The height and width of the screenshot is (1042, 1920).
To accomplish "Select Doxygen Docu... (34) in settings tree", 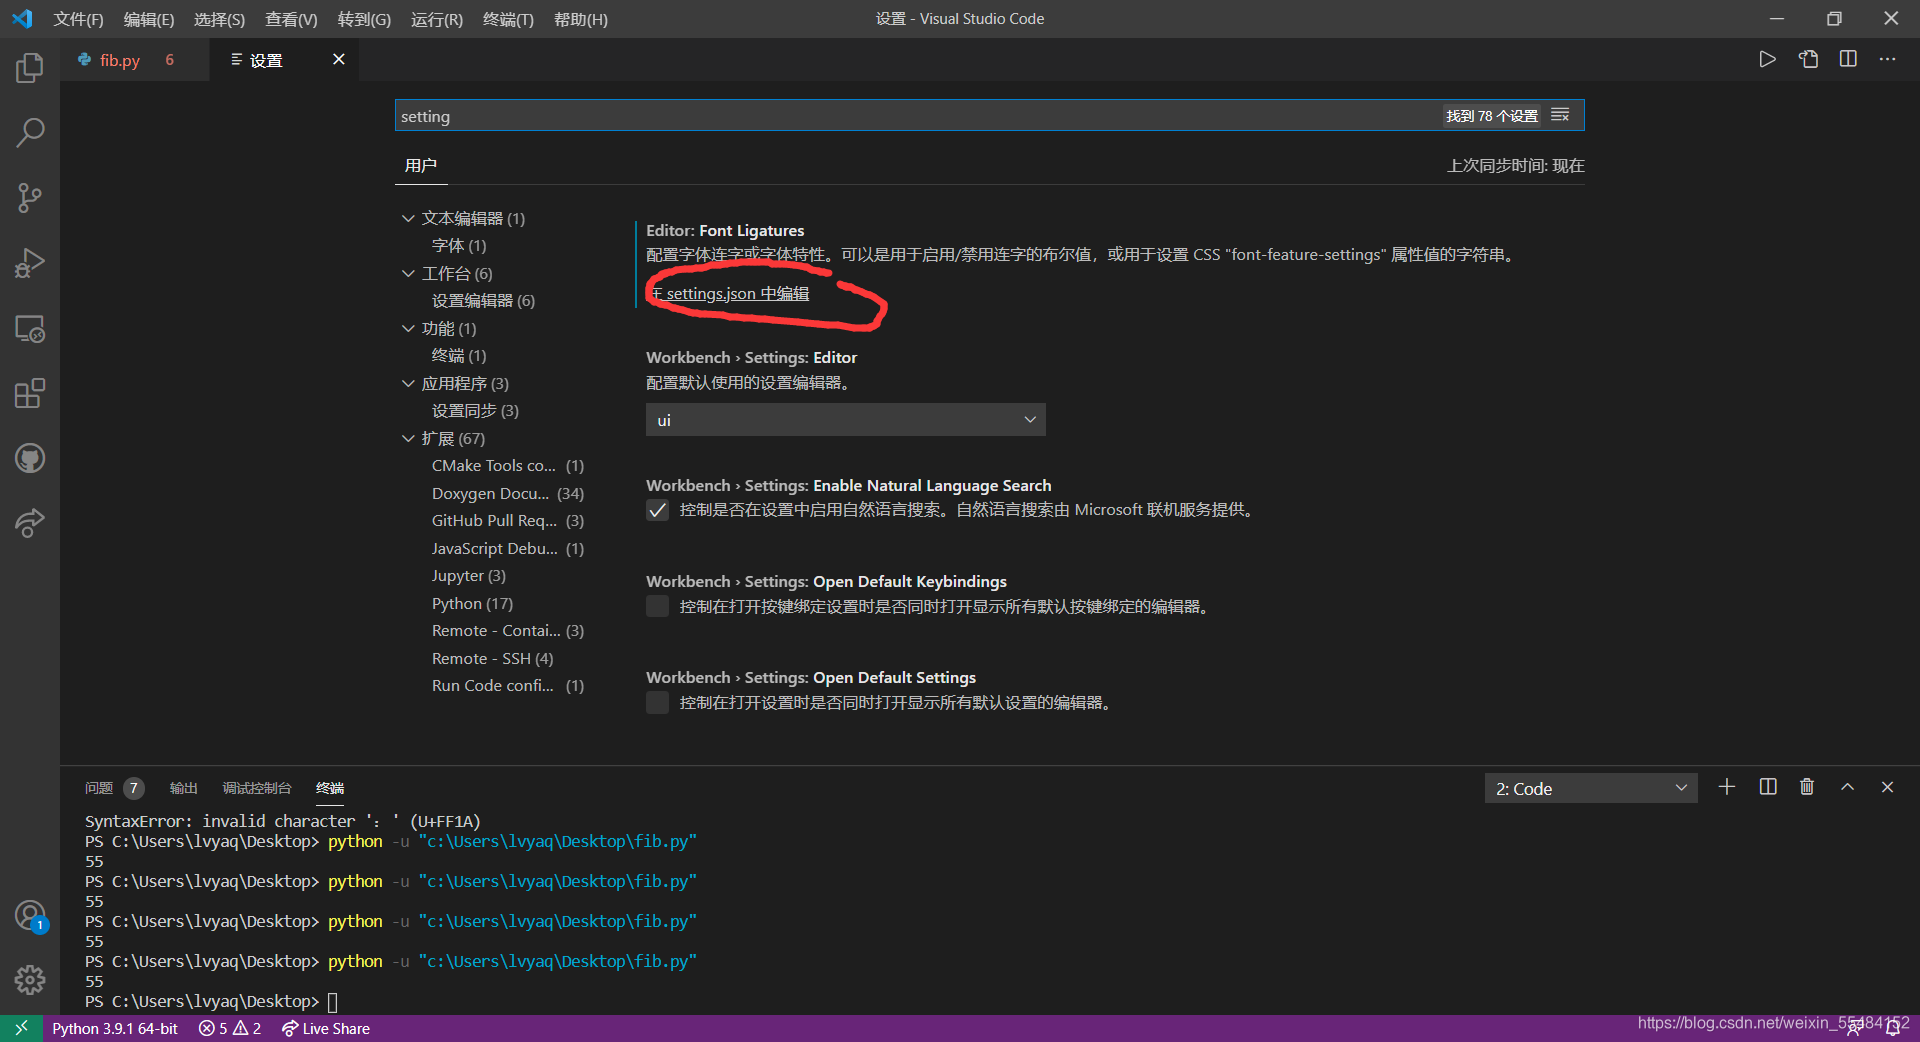I will (x=508, y=494).
